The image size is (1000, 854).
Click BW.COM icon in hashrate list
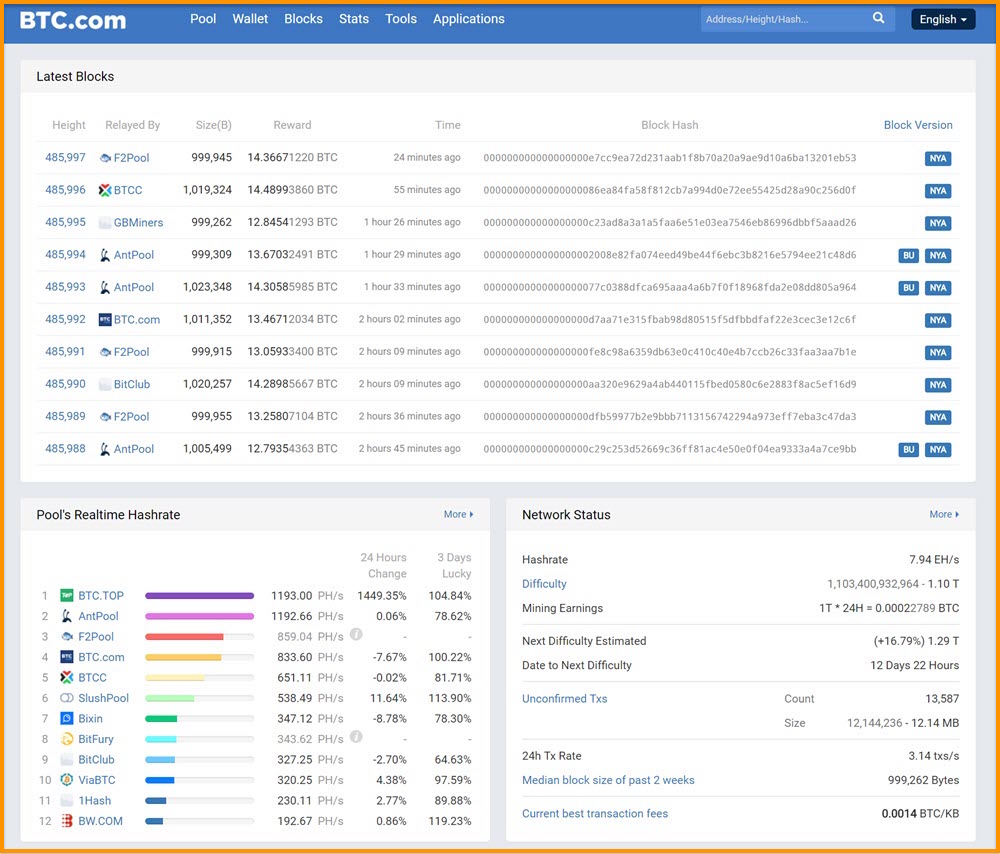67,821
